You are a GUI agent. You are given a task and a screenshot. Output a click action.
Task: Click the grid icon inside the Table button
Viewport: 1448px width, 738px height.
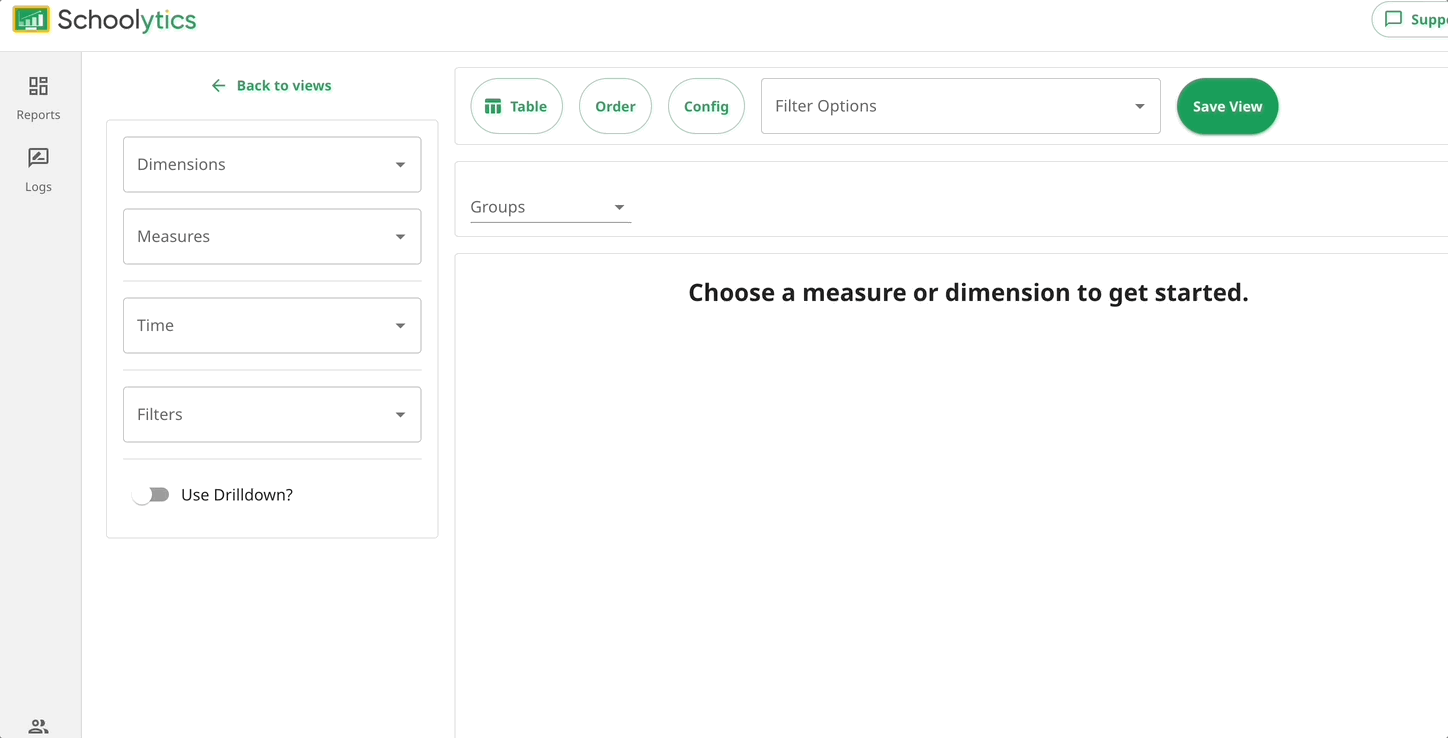(493, 105)
